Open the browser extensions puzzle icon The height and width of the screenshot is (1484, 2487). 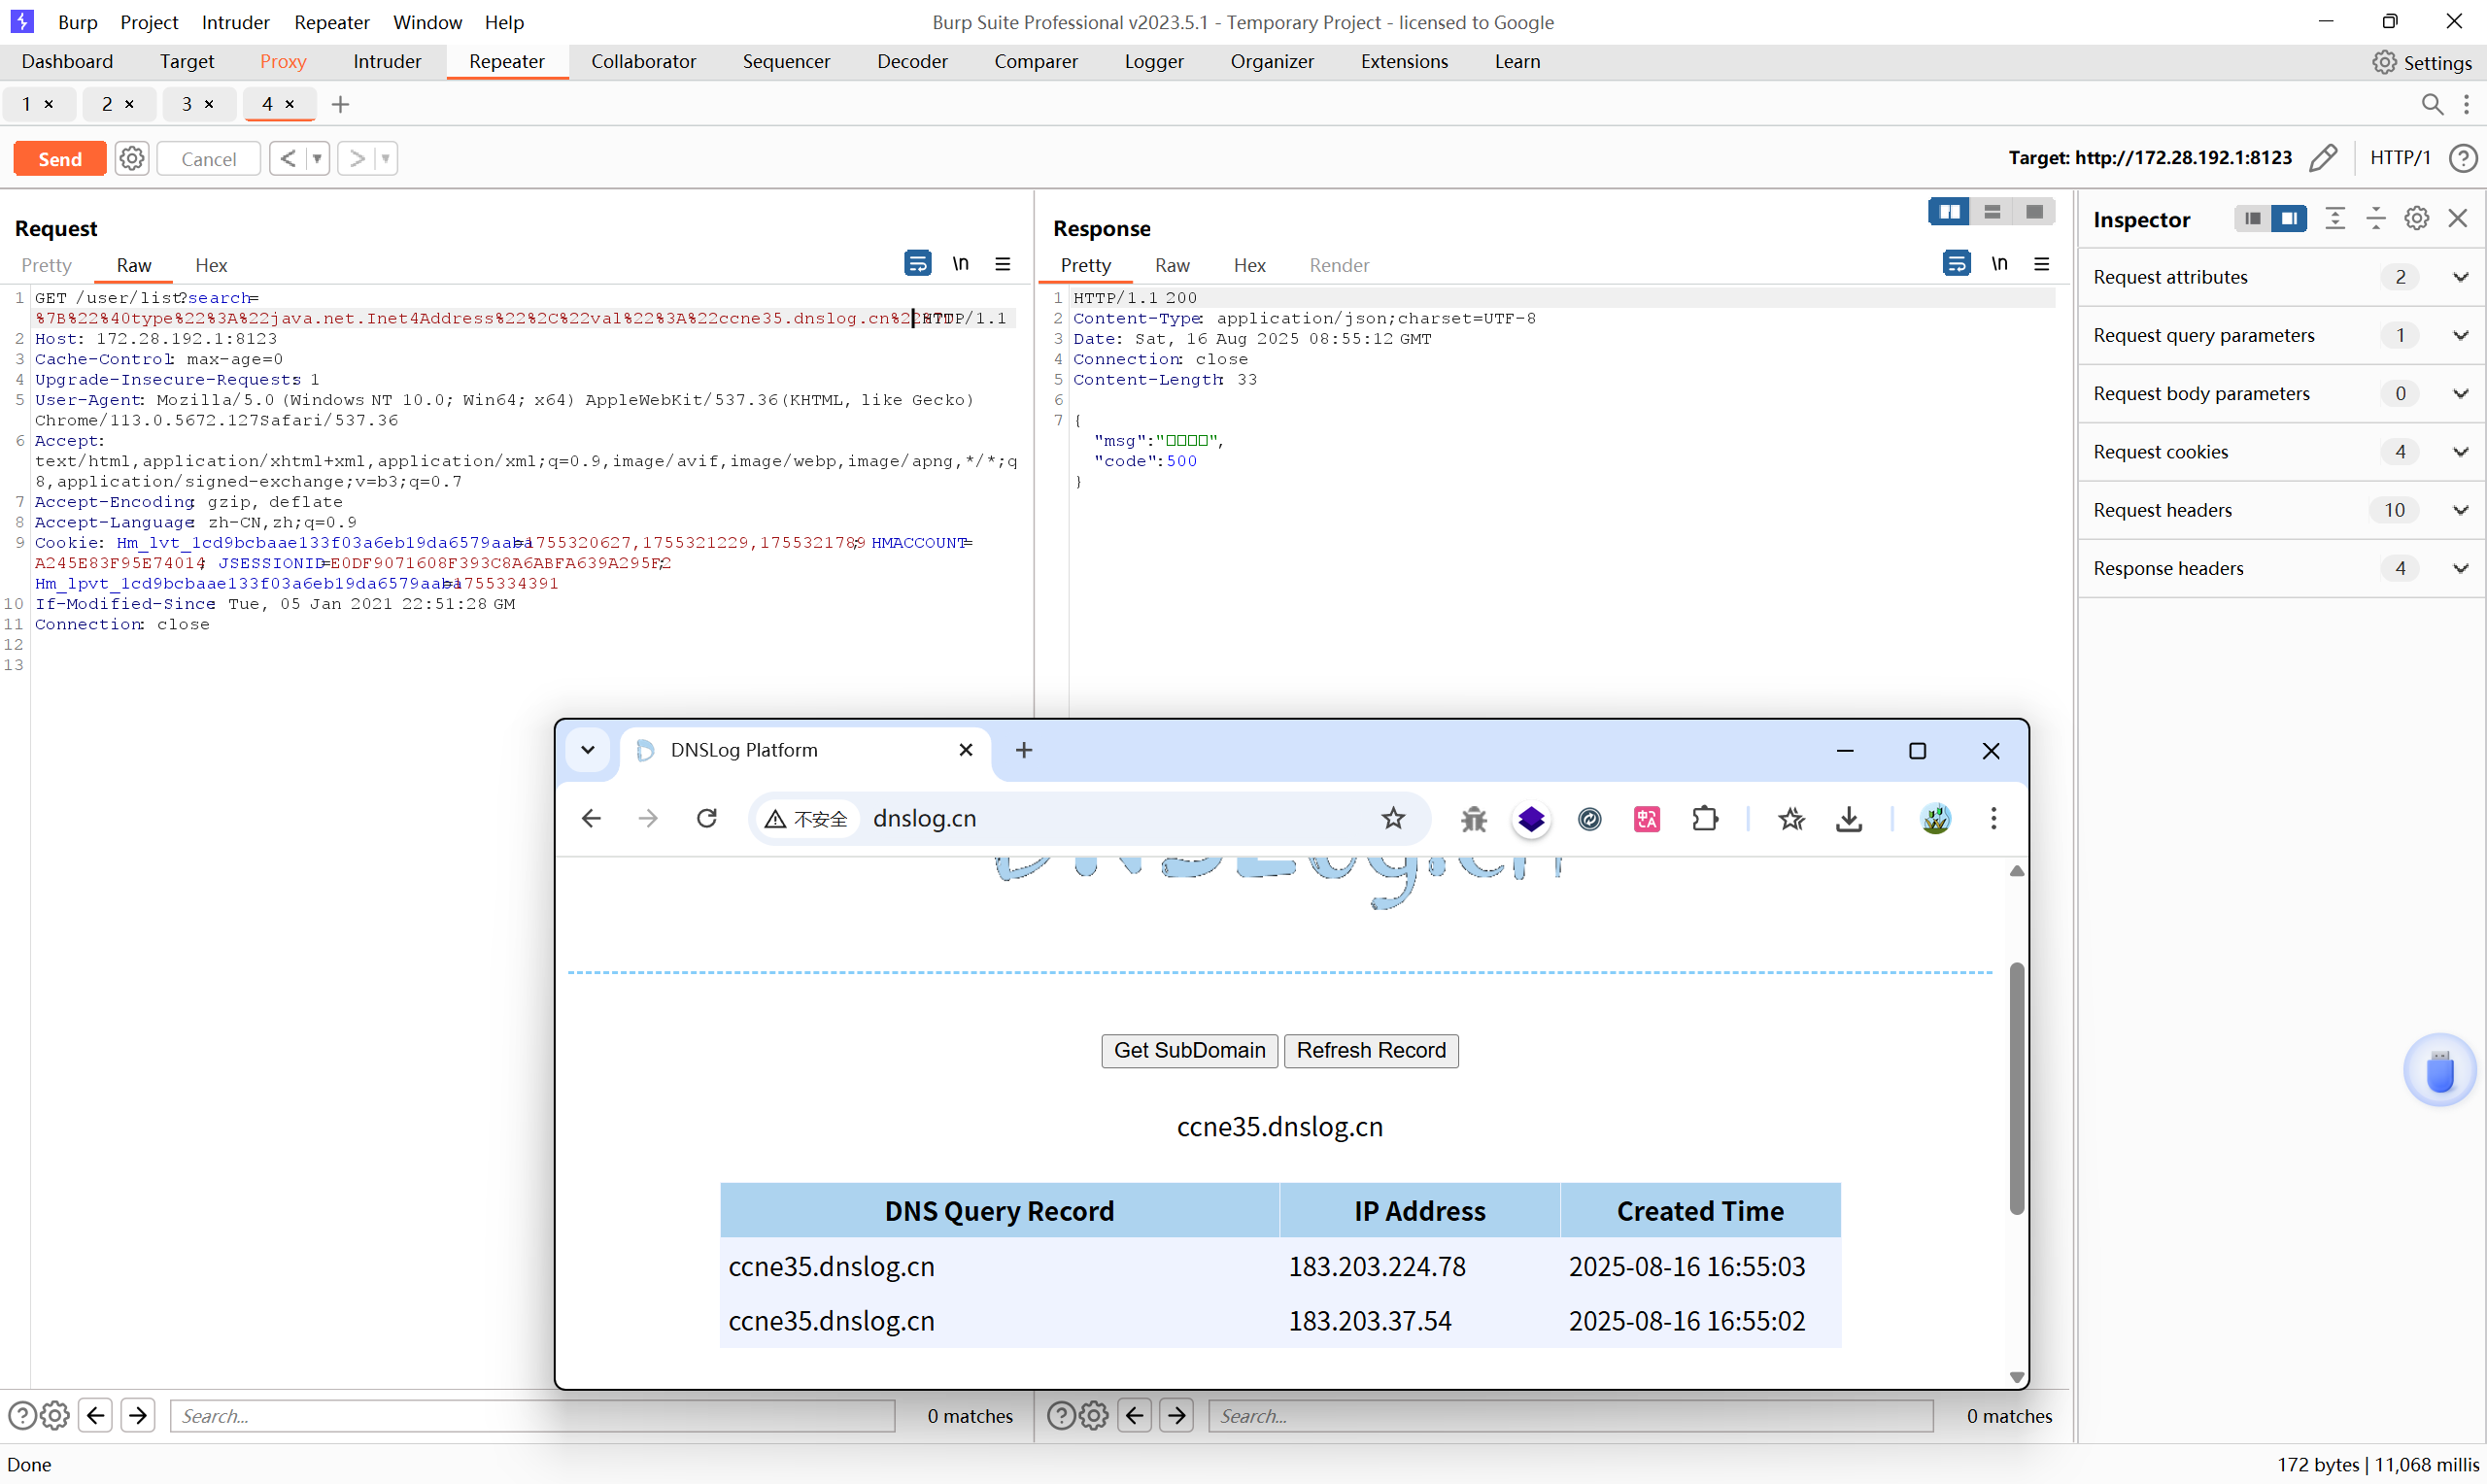coord(1704,819)
